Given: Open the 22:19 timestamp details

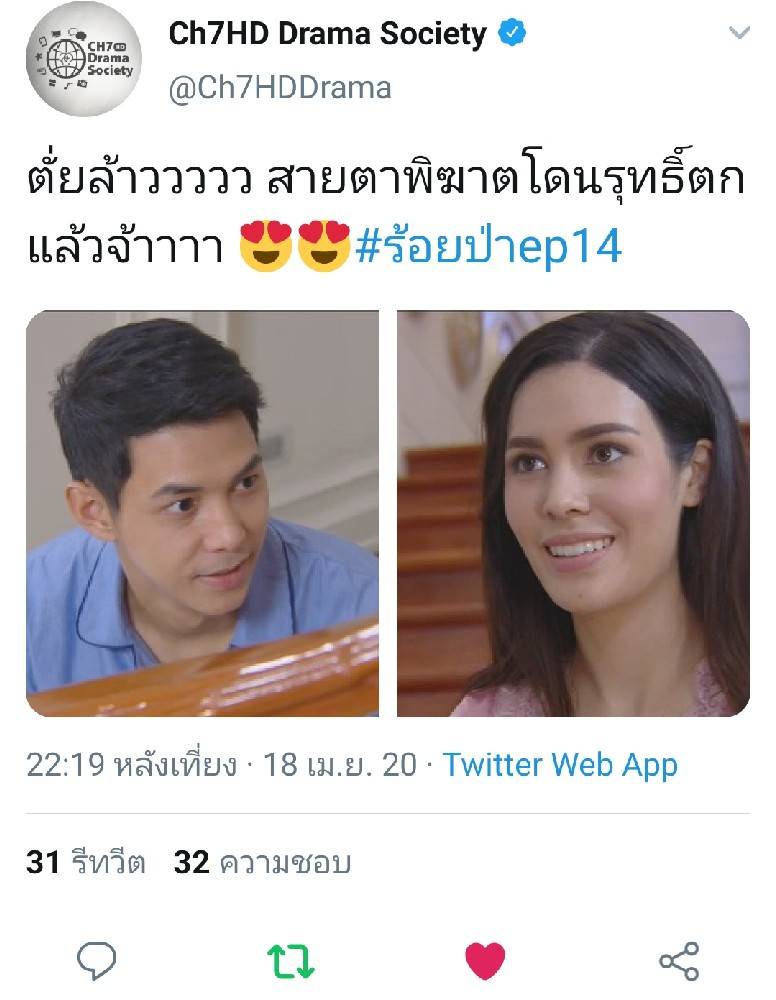Looking at the screenshot, I should [x=131, y=765].
